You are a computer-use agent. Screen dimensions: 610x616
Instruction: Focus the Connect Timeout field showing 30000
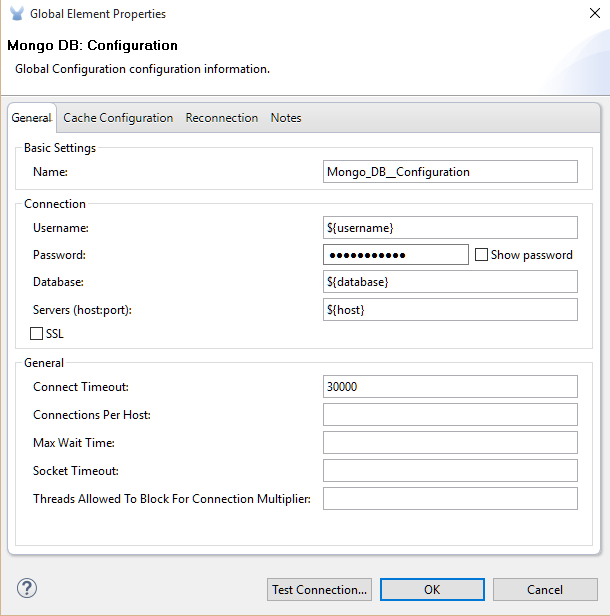click(x=450, y=387)
